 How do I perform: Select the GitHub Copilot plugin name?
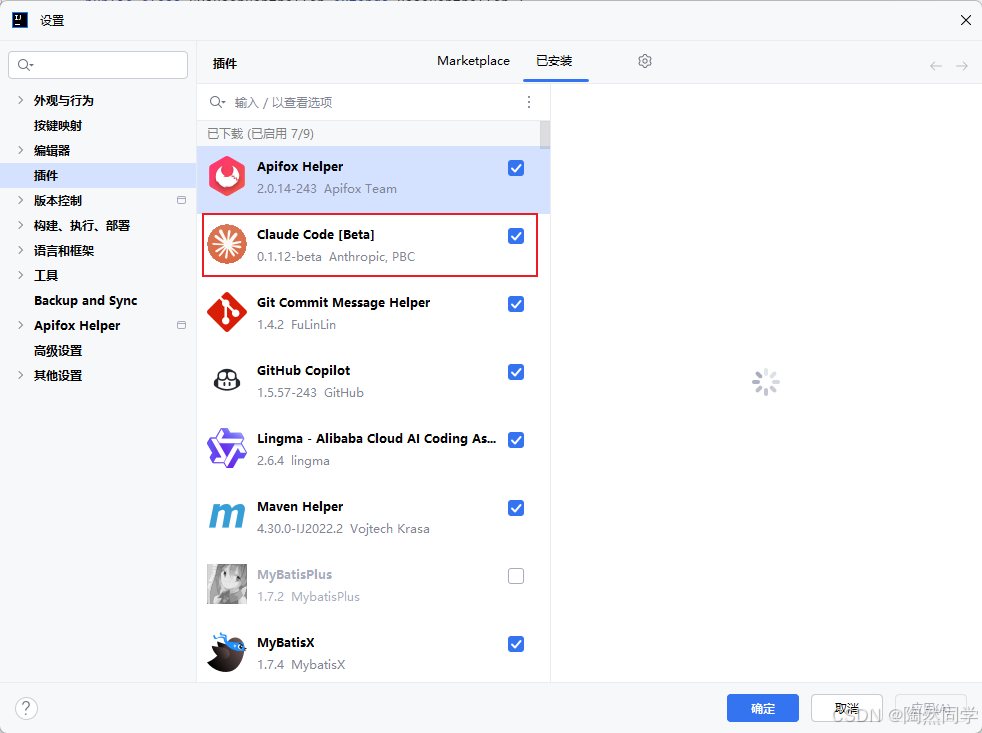[304, 370]
